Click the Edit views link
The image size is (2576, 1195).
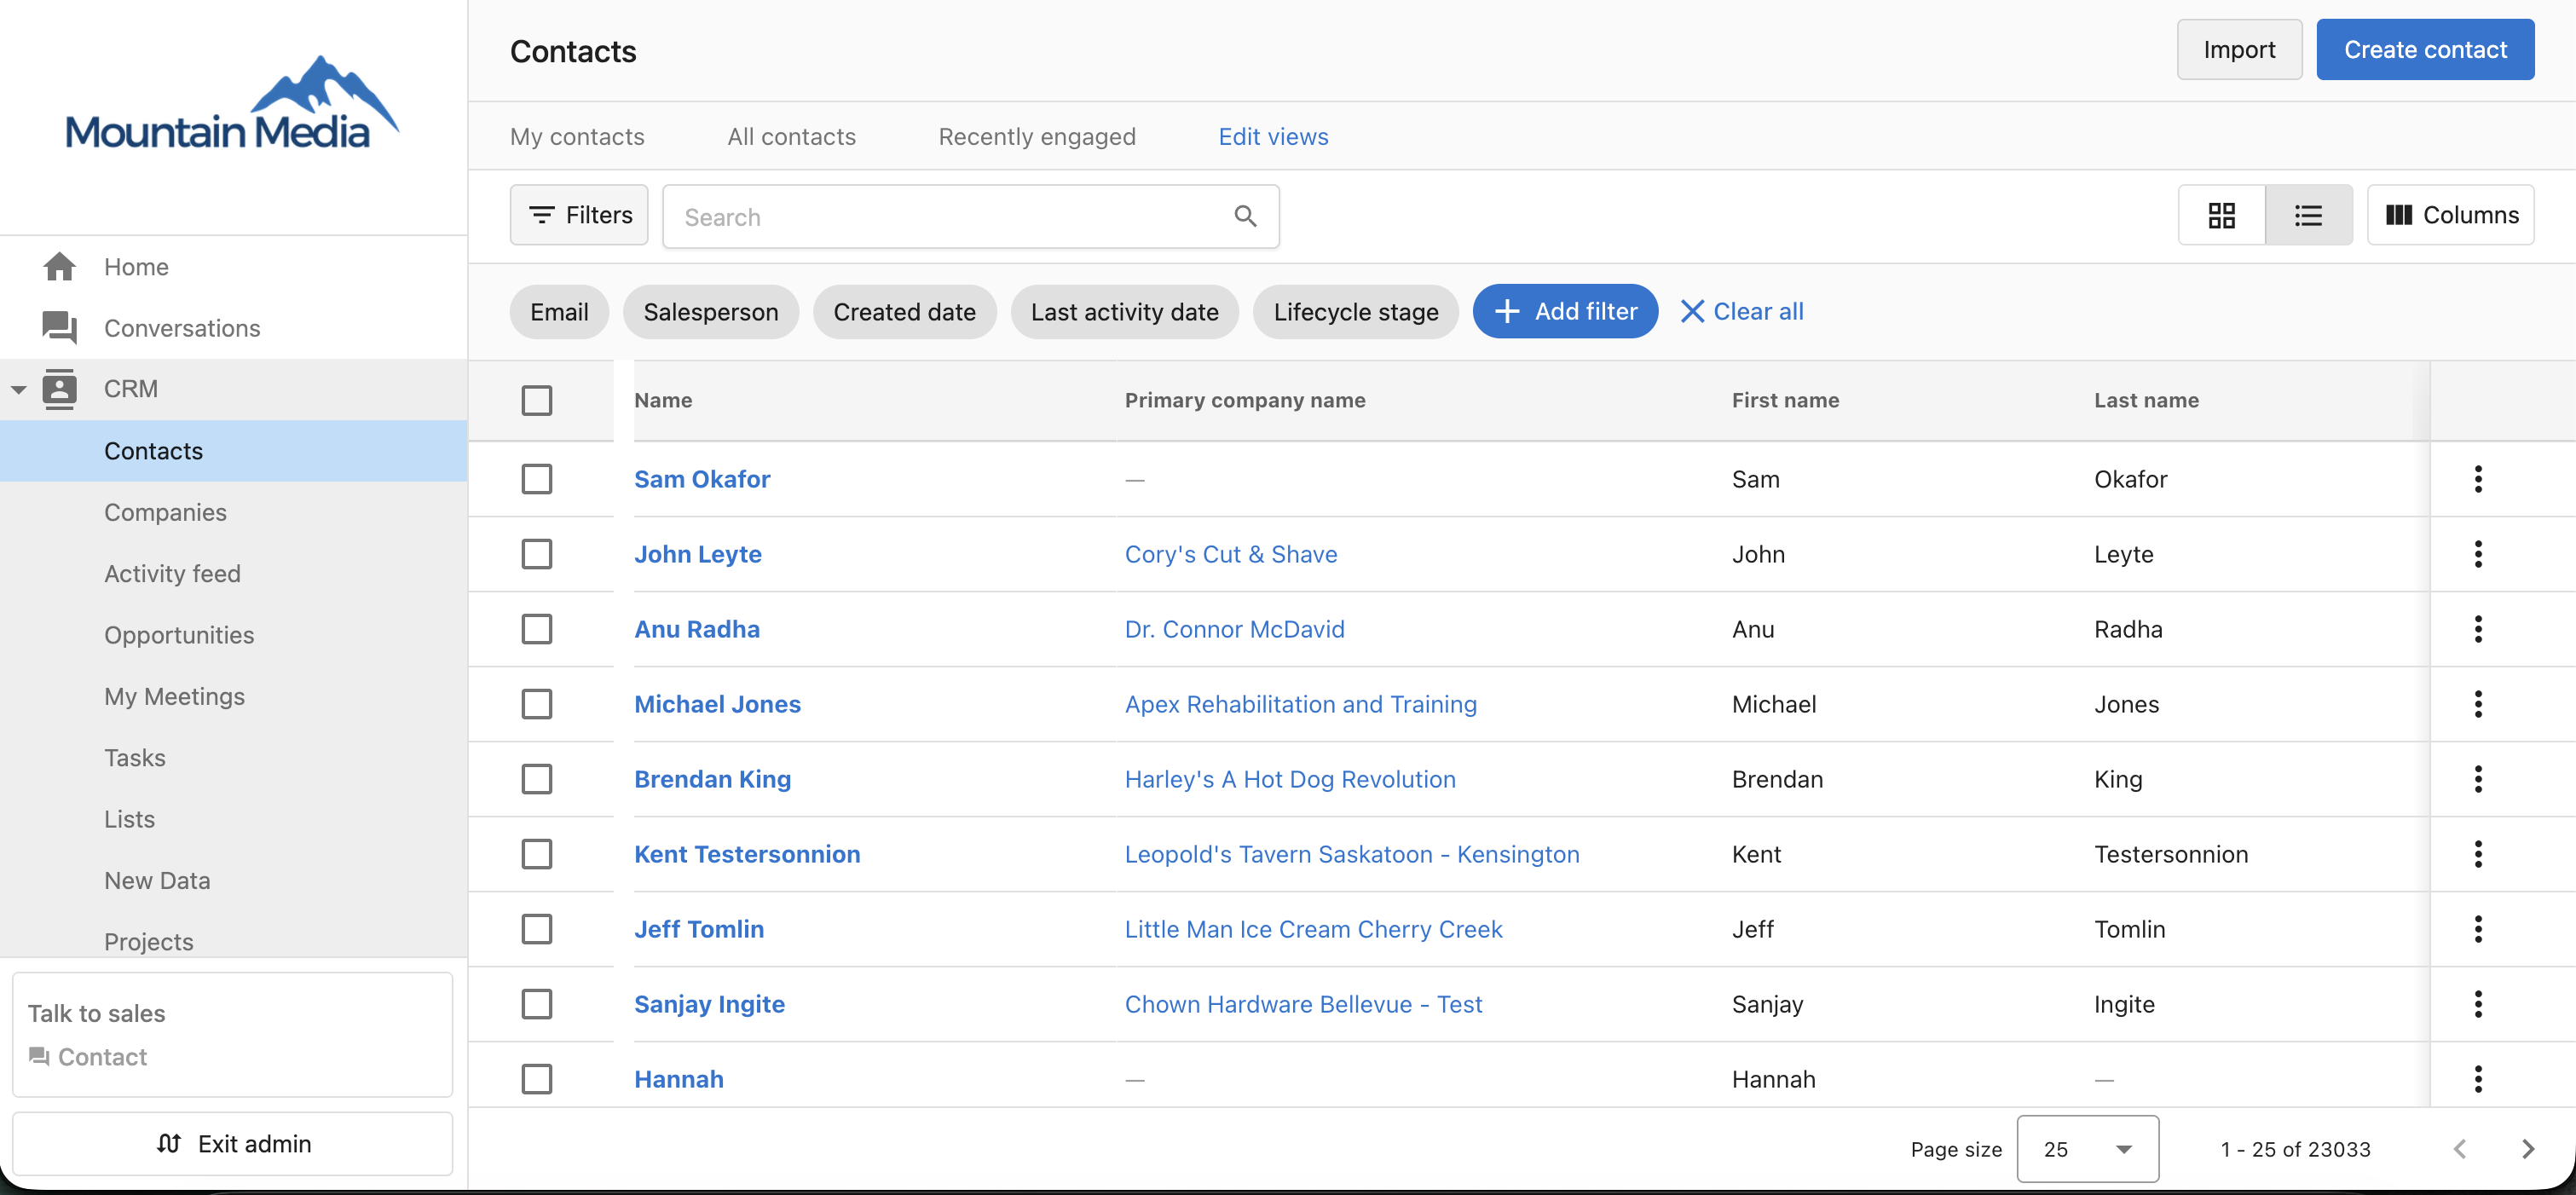pos(1273,137)
